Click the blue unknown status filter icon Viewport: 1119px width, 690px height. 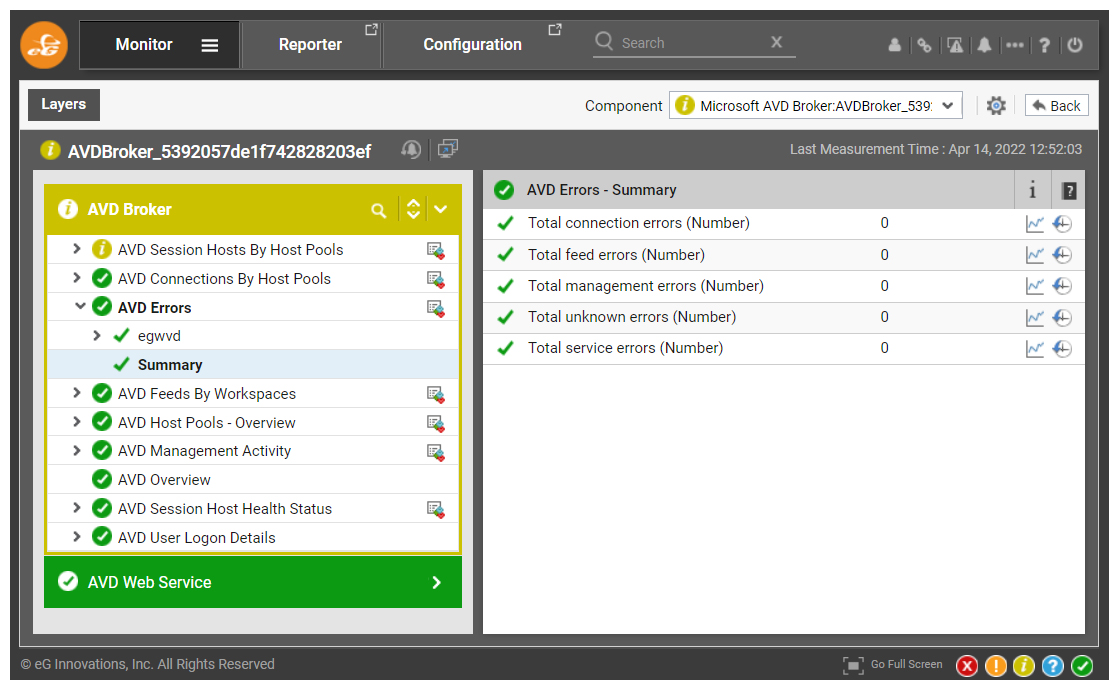coord(1053,666)
